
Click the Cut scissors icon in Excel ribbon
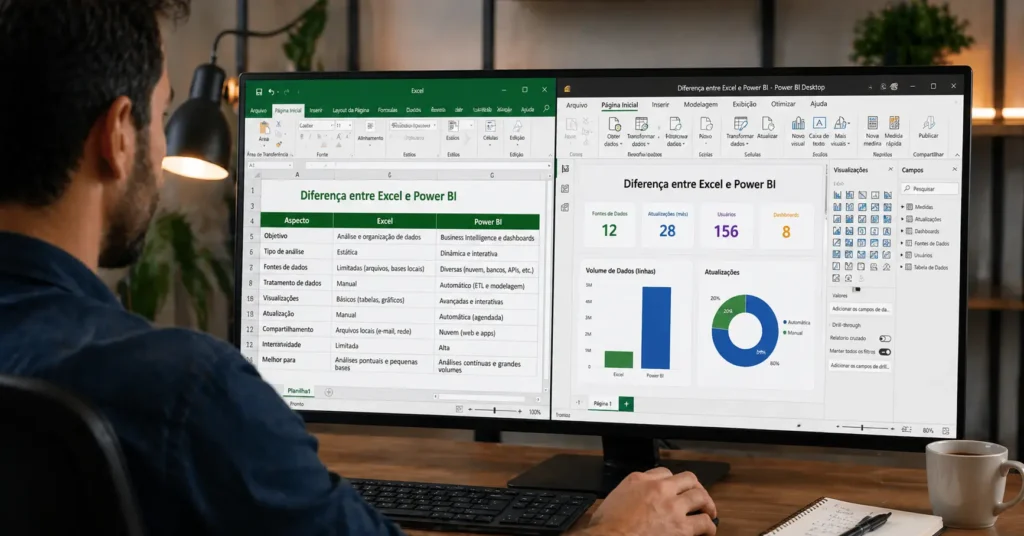click(278, 124)
